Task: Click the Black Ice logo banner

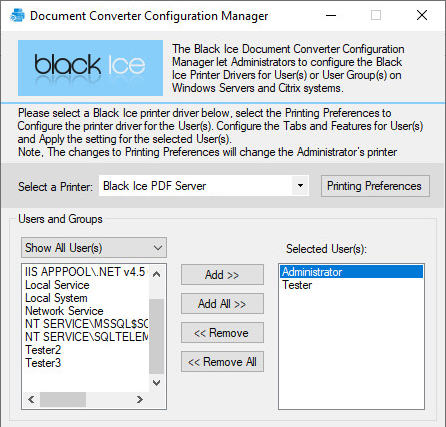Action: coord(90,68)
